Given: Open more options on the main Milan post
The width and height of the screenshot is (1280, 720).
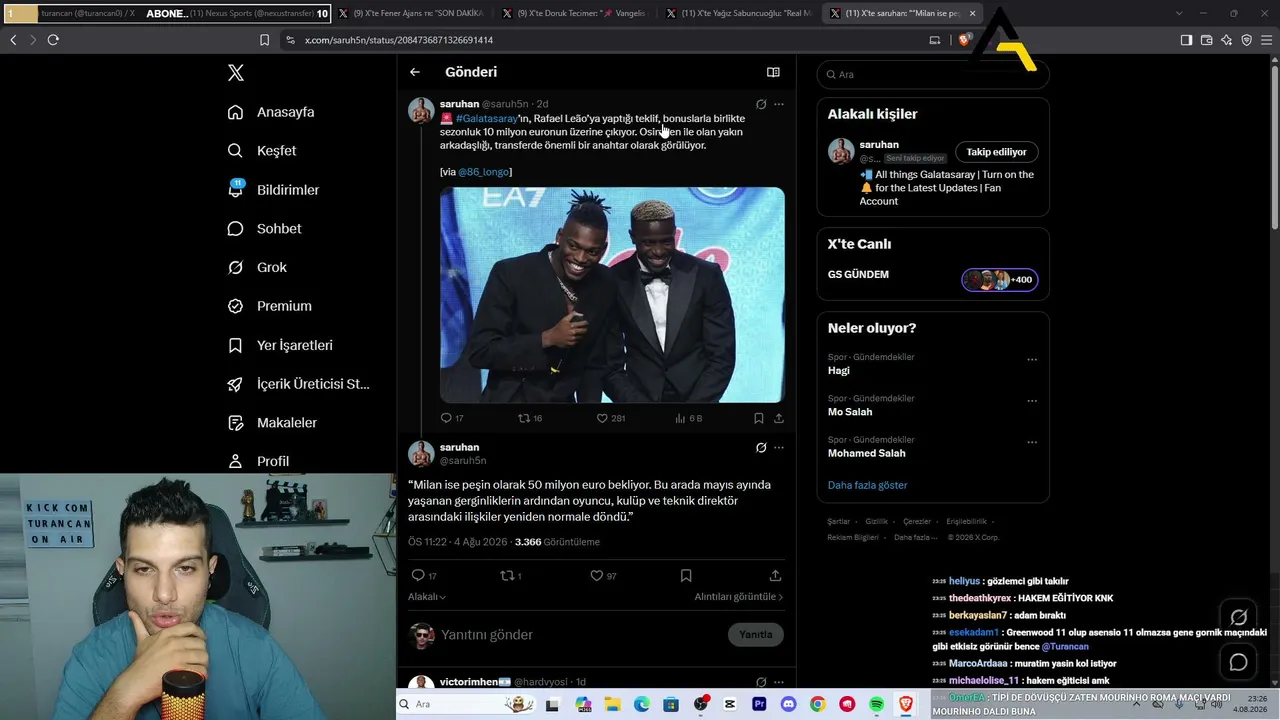Looking at the screenshot, I should (x=779, y=448).
